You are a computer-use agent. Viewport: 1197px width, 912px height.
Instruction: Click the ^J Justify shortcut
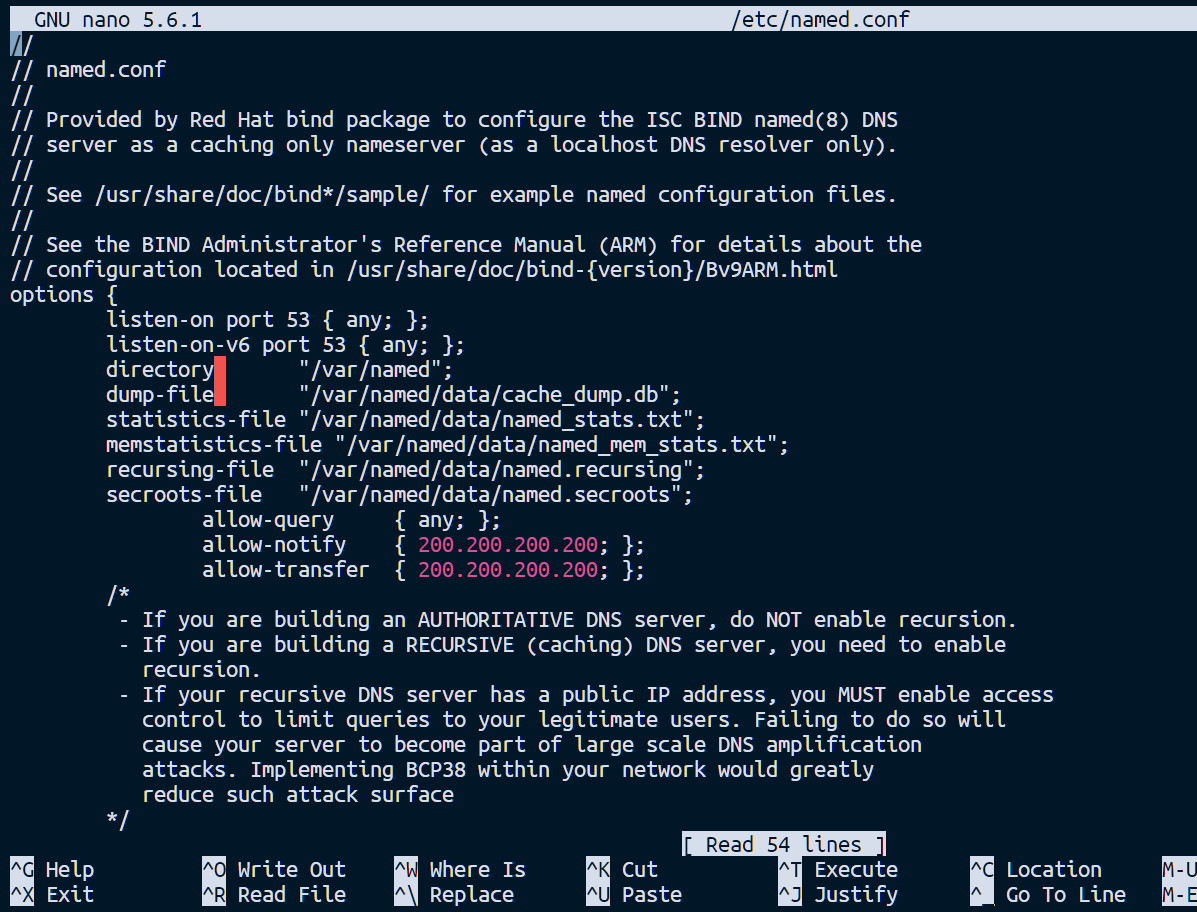837,895
